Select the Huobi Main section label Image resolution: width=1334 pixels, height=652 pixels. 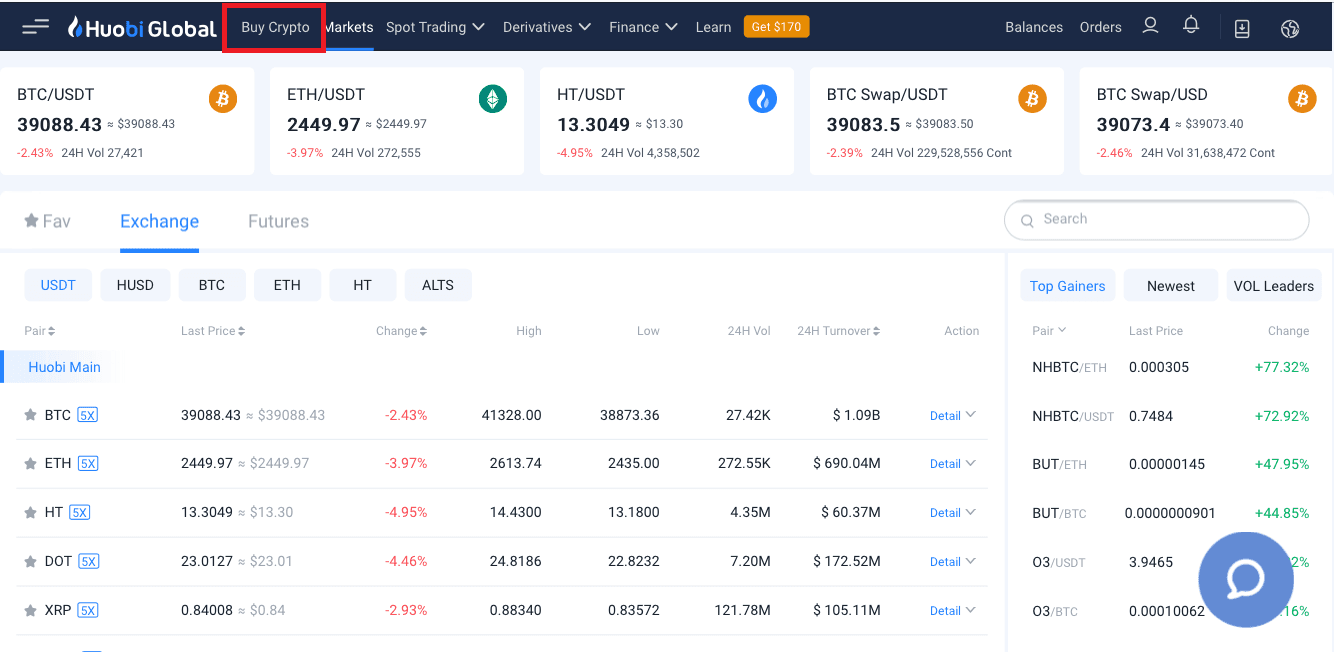(64, 367)
